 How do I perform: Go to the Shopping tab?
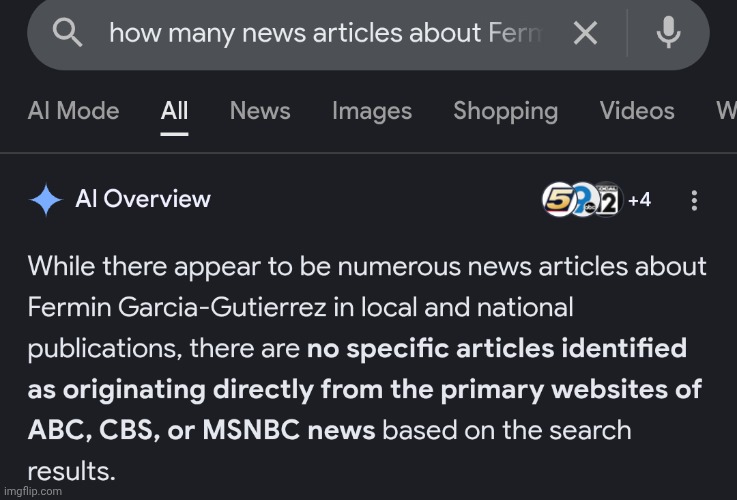point(505,111)
